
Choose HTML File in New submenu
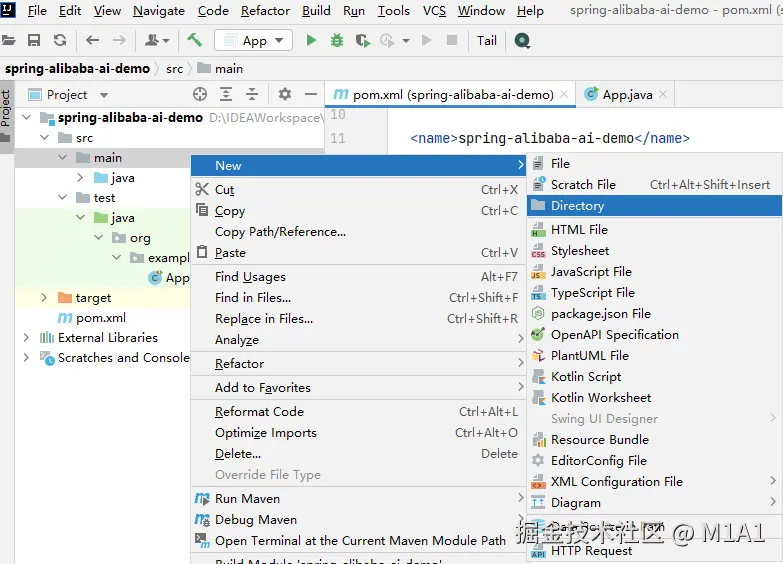(x=654, y=230)
